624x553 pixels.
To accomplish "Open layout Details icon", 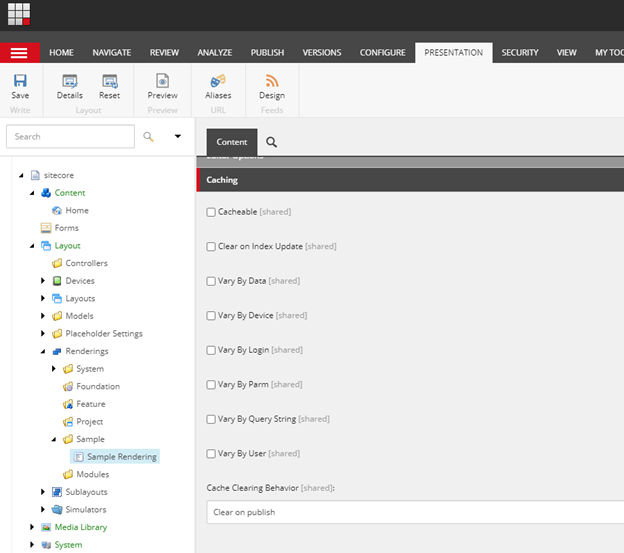I will click(x=70, y=81).
